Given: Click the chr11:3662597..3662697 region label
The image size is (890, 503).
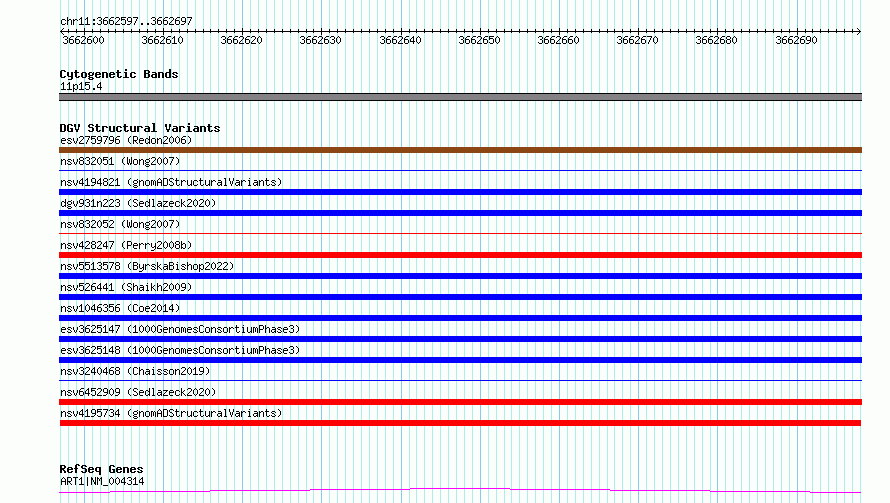Looking at the screenshot, I should coord(126,21).
